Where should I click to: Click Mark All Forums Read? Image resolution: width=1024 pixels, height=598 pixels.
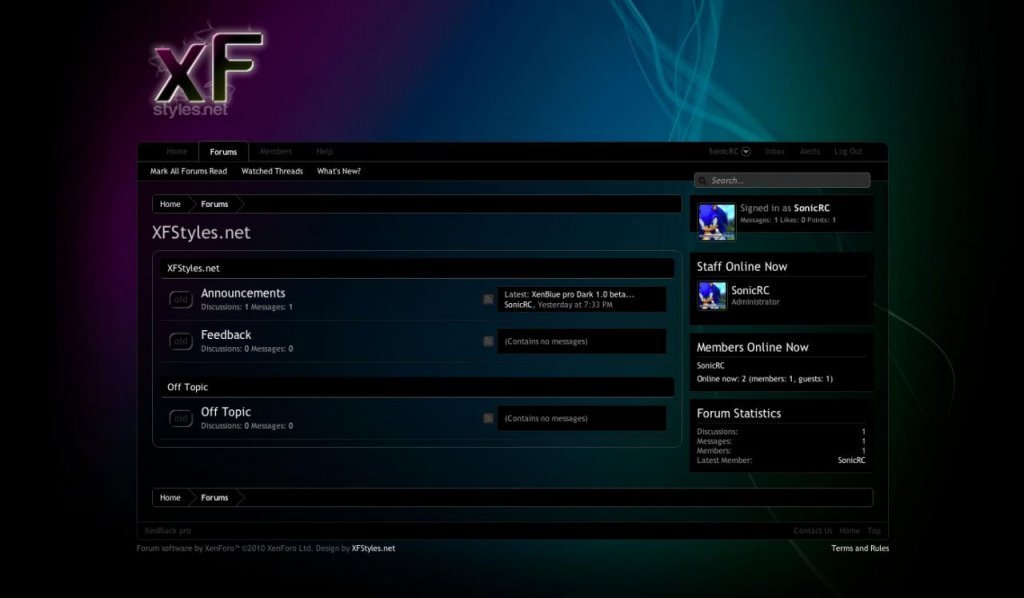[x=189, y=171]
